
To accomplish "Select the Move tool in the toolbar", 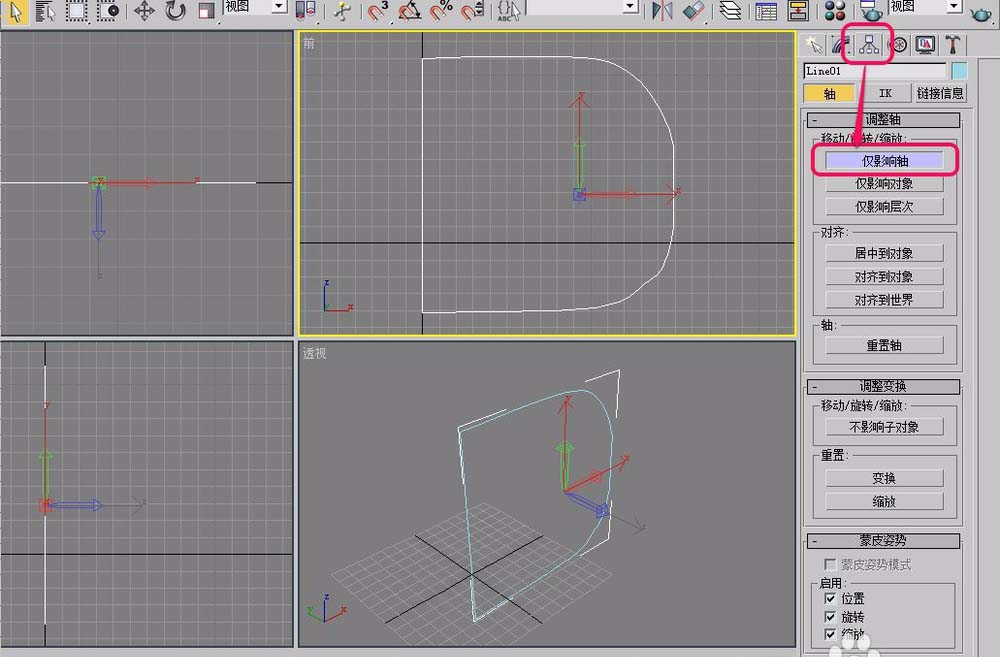I will [x=144, y=11].
